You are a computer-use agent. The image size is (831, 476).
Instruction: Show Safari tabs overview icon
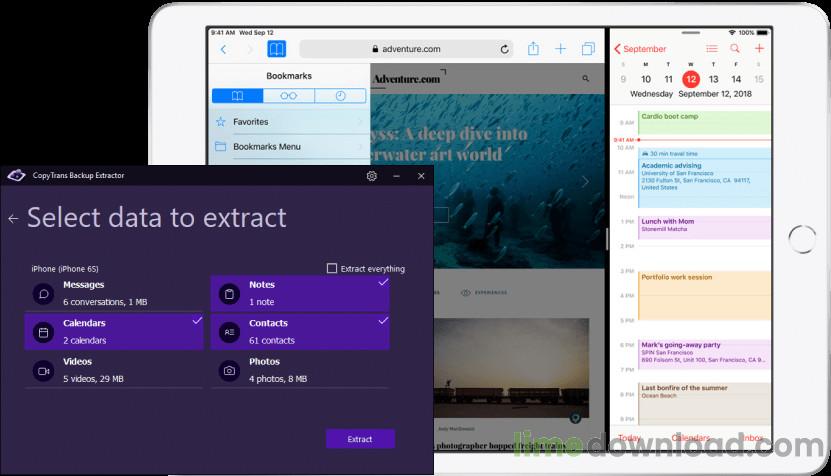pos(588,49)
